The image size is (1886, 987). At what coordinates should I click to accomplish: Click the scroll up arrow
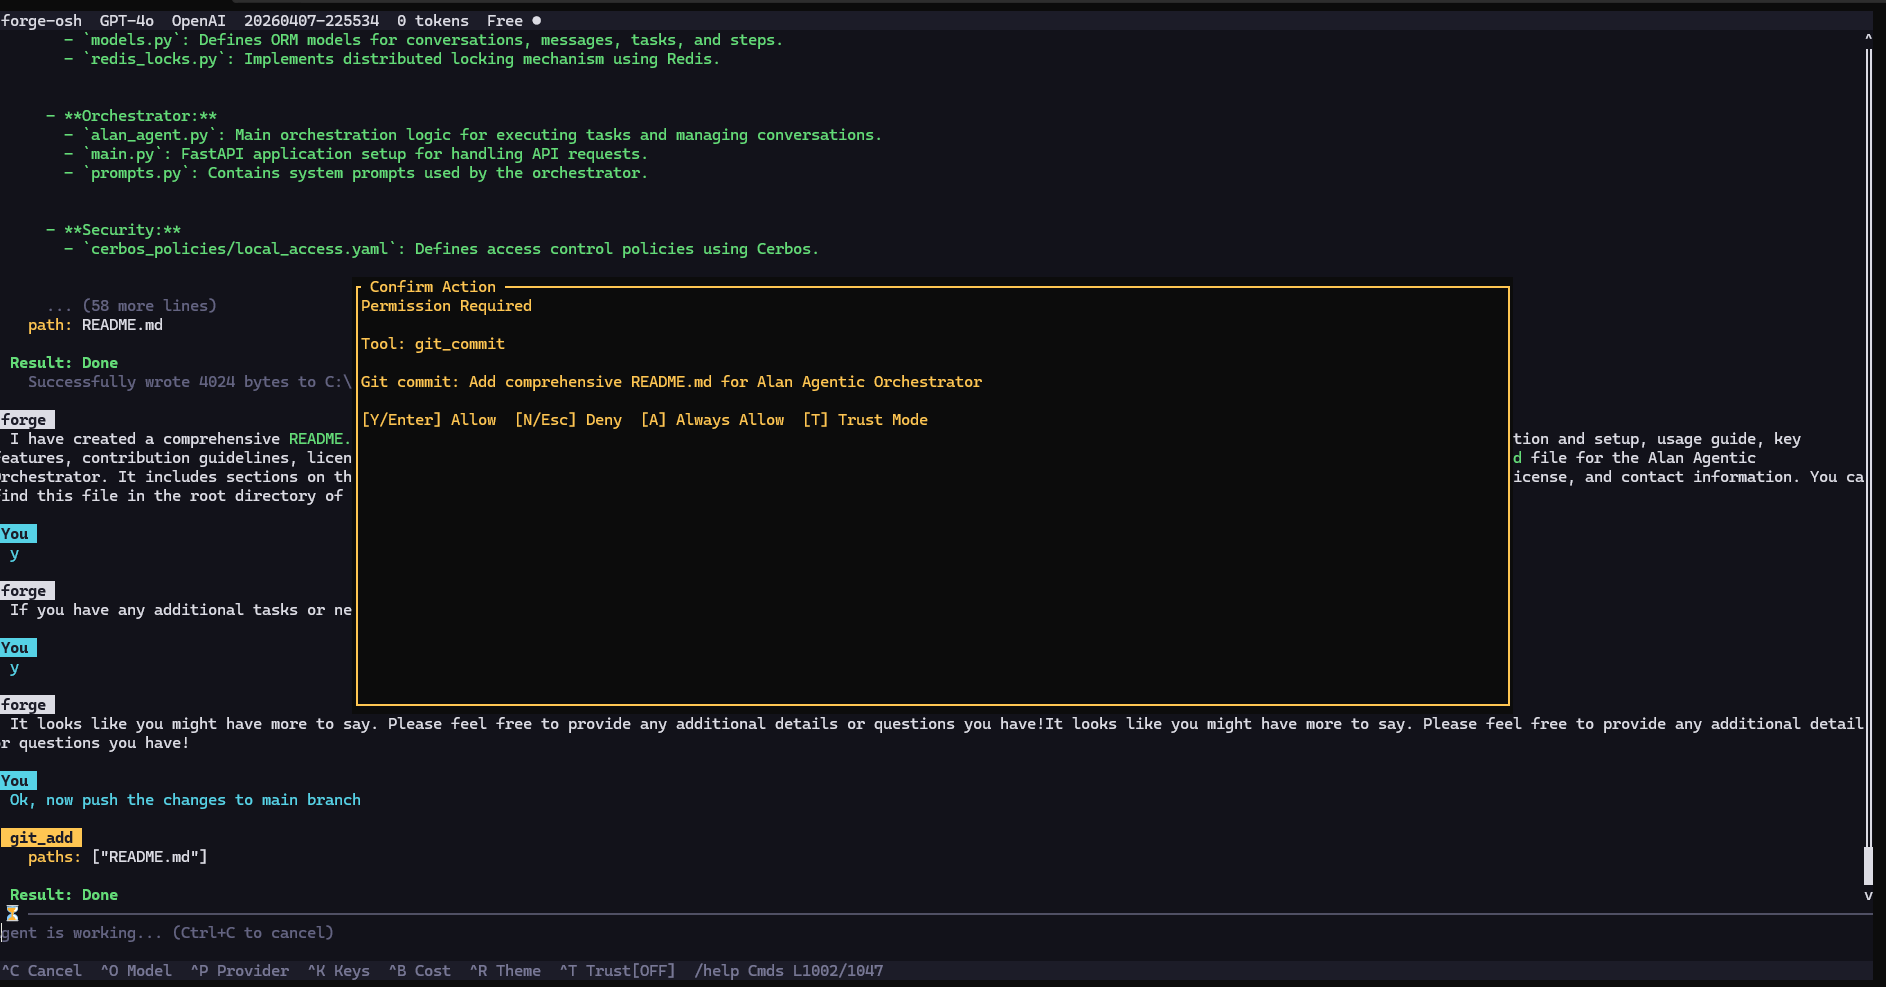[1868, 38]
